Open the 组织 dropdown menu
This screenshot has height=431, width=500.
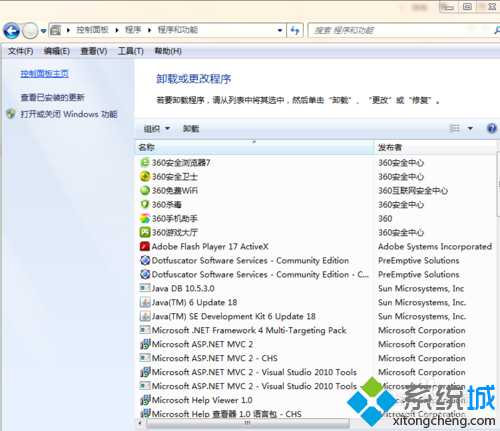coord(157,129)
